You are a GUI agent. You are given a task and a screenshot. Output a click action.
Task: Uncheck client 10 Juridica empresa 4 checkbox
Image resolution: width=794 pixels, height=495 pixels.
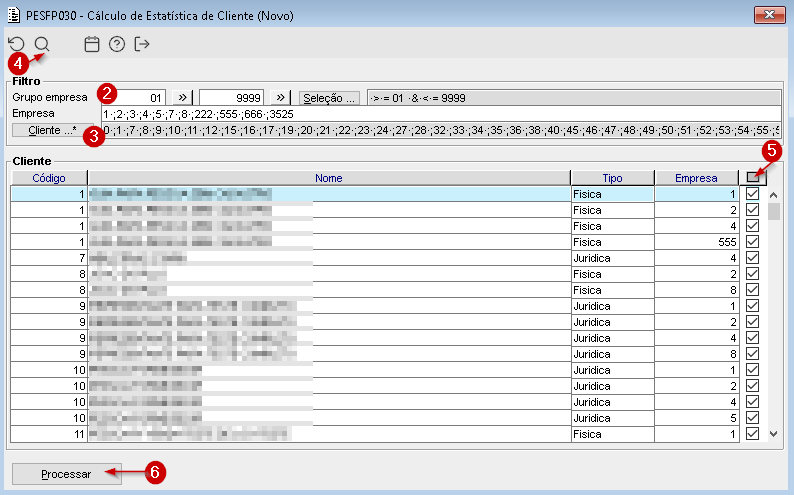752,402
